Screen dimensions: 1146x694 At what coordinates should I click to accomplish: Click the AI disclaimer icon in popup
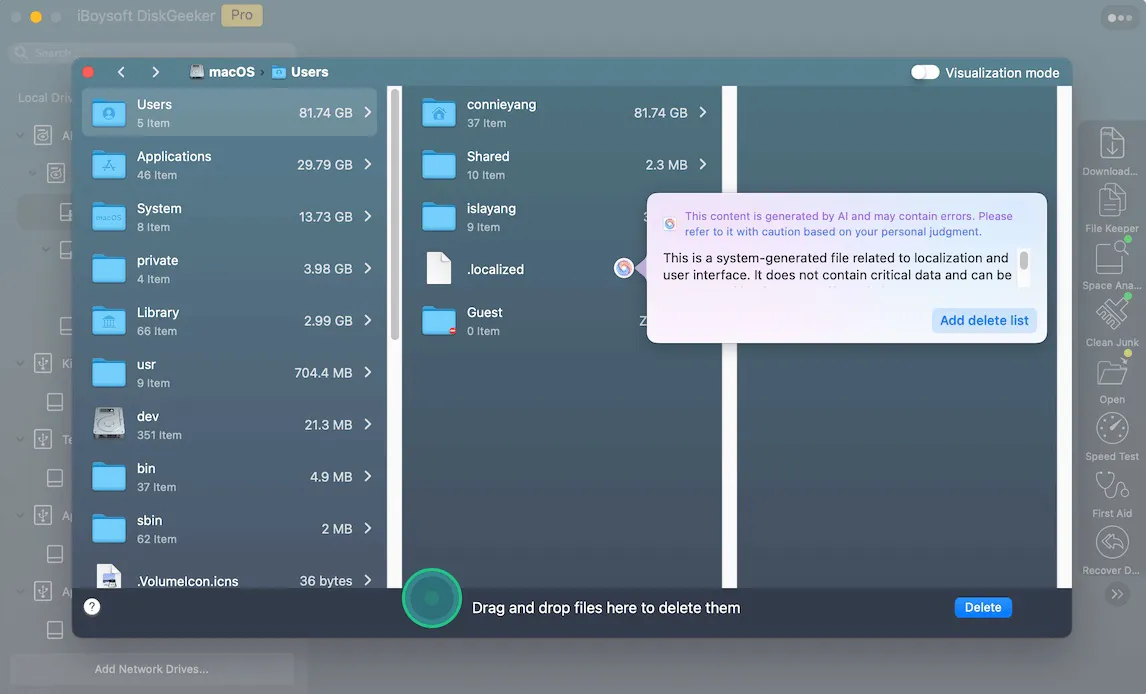(669, 224)
